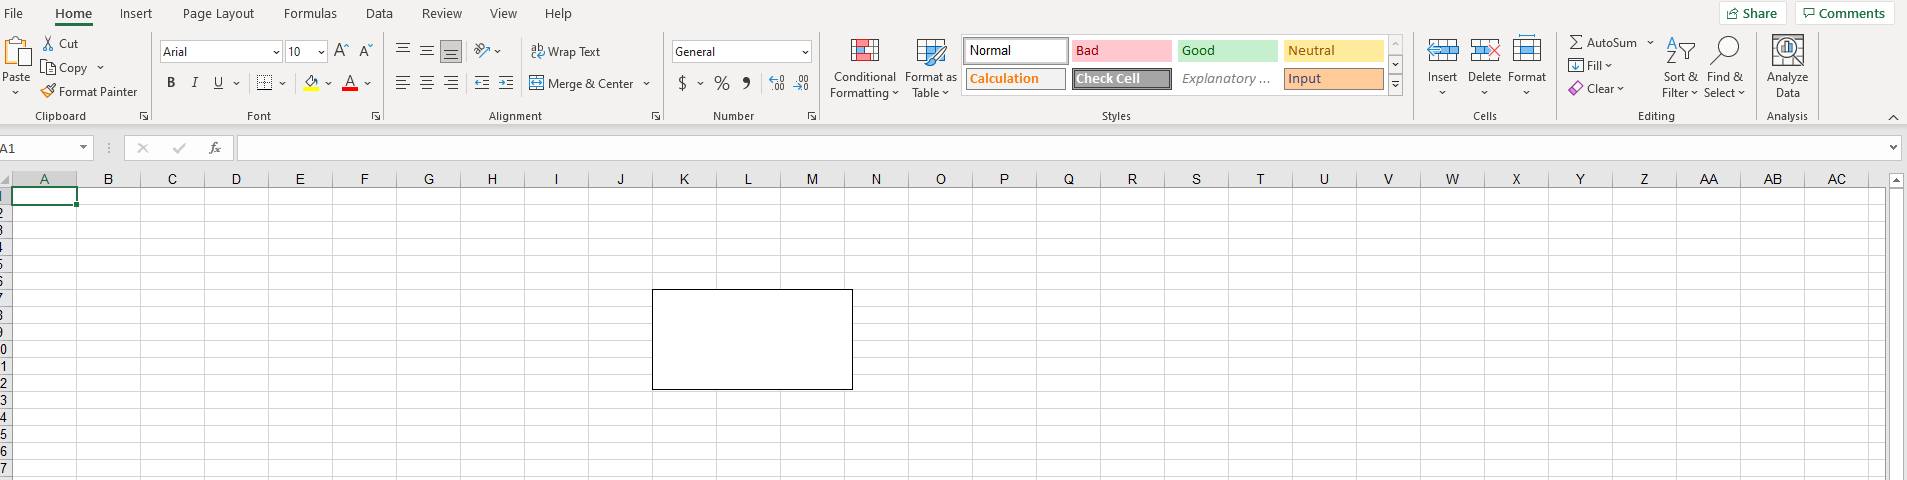Open the Page Layout tab
The image size is (1907, 480).
pyautogui.click(x=218, y=14)
